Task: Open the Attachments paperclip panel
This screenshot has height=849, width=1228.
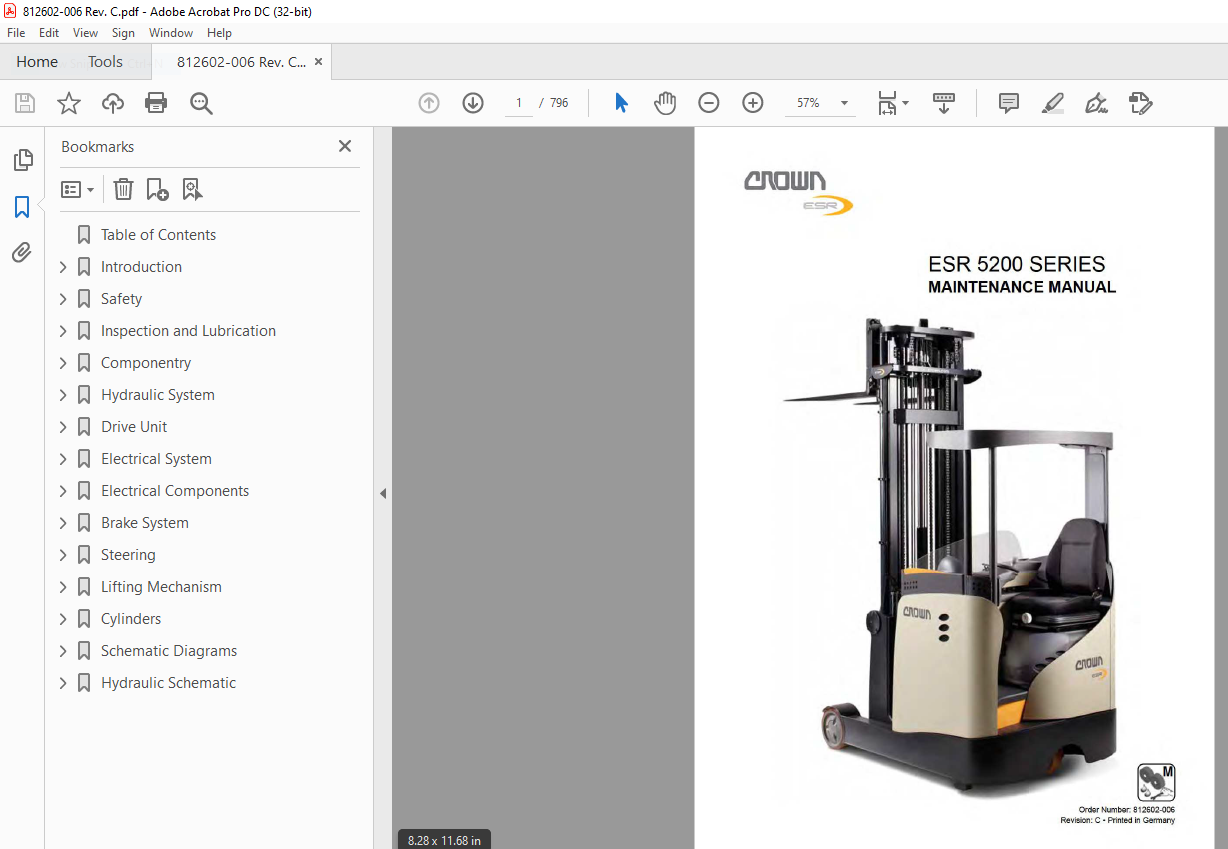Action: [22, 252]
